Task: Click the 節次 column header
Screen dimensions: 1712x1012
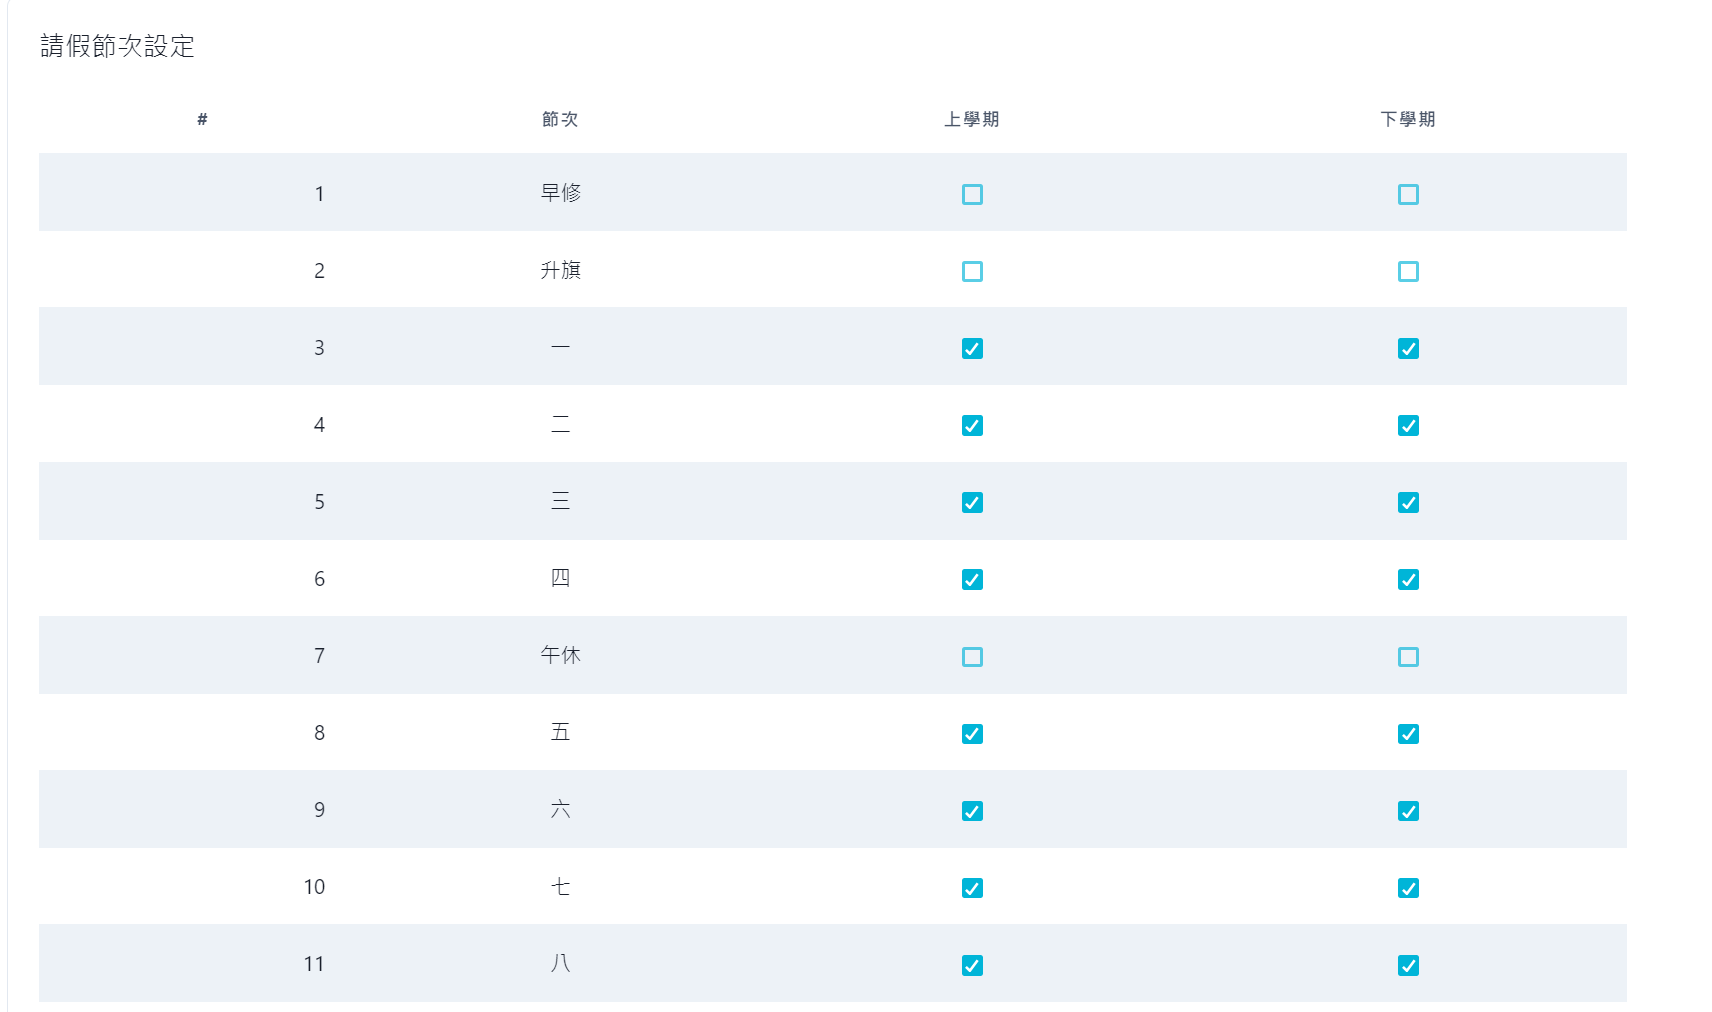Action: coord(560,119)
